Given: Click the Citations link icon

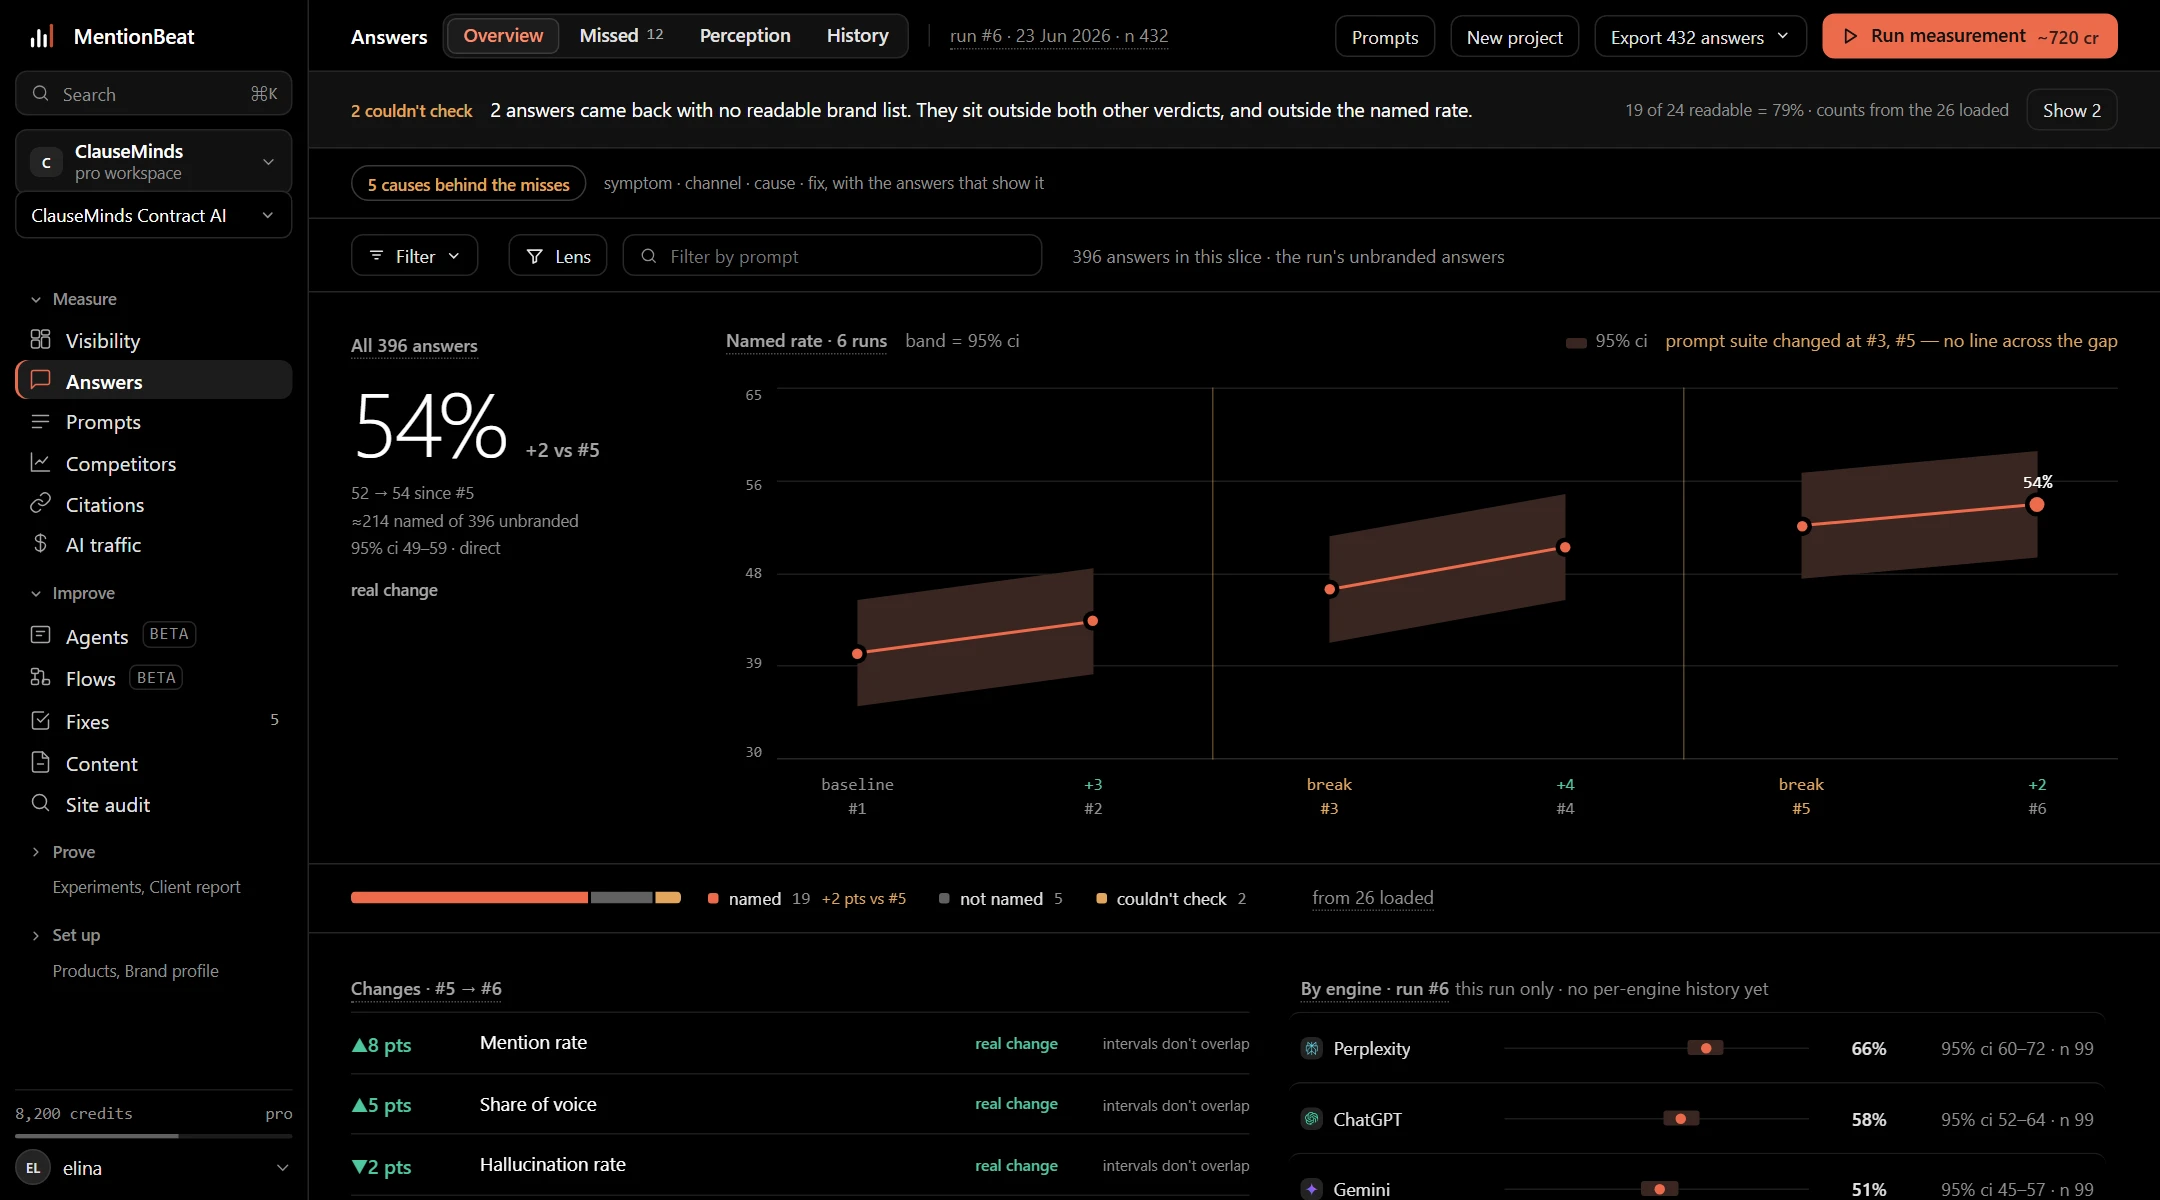Looking at the screenshot, I should [40, 503].
